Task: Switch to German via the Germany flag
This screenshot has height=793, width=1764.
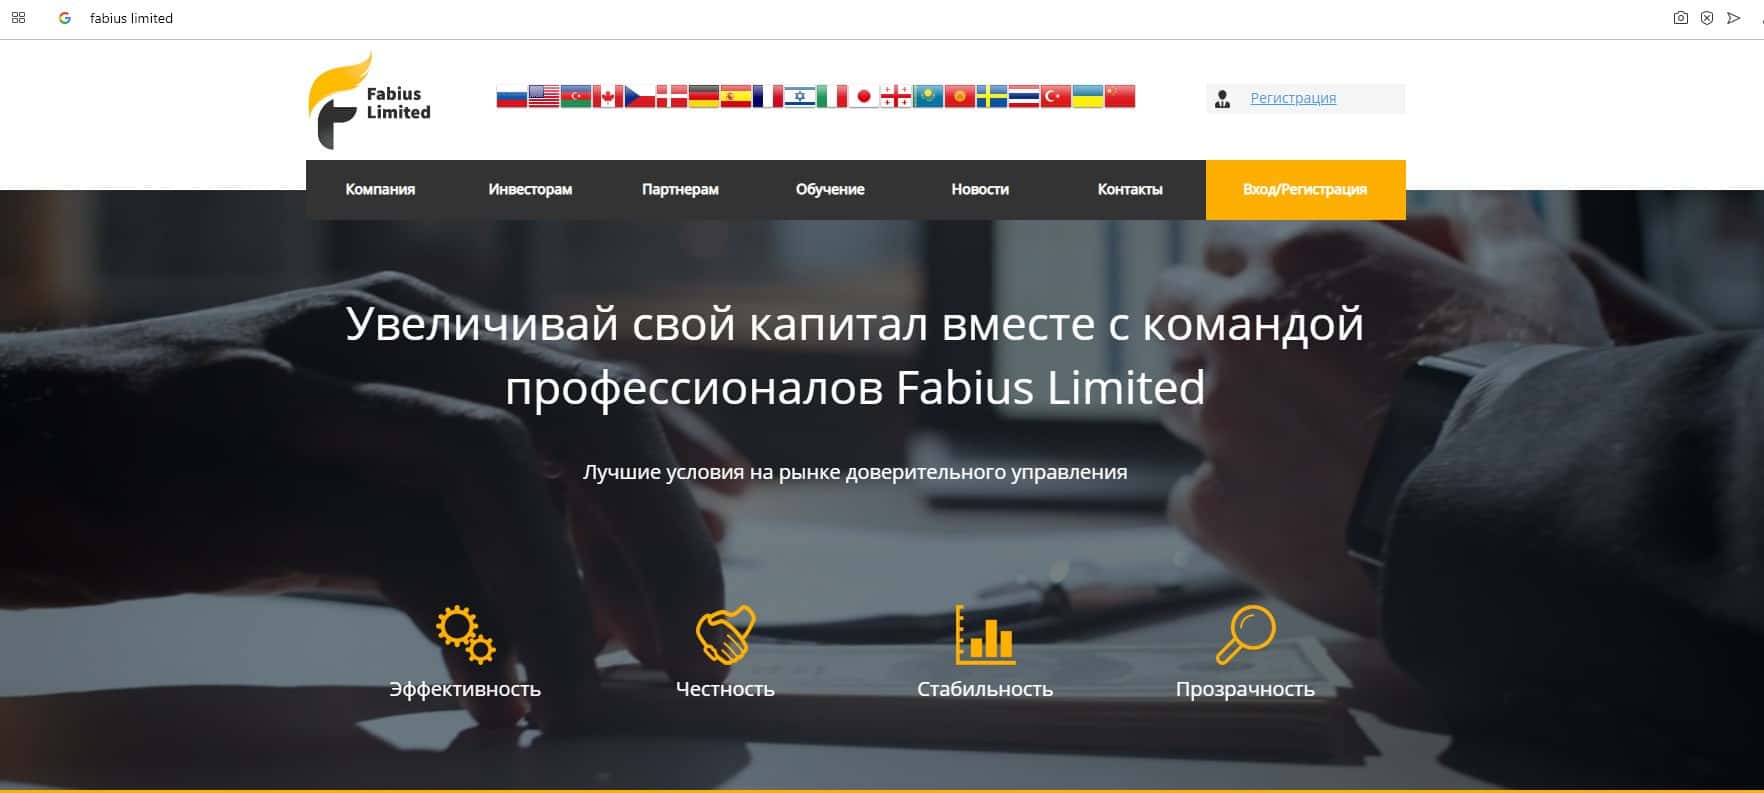Action: pyautogui.click(x=704, y=96)
